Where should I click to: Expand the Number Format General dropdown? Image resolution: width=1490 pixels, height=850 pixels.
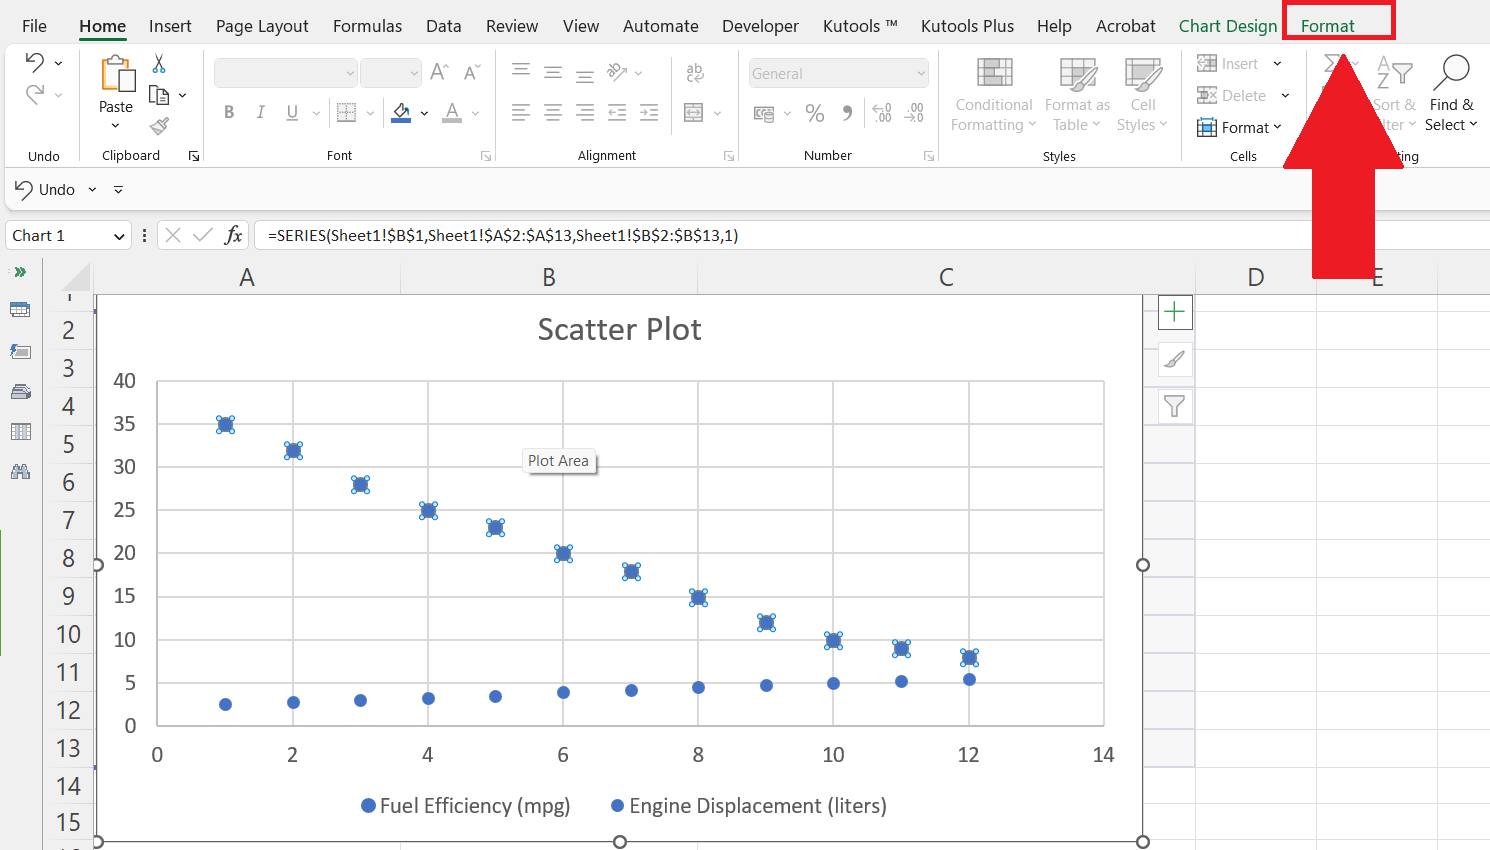click(920, 72)
